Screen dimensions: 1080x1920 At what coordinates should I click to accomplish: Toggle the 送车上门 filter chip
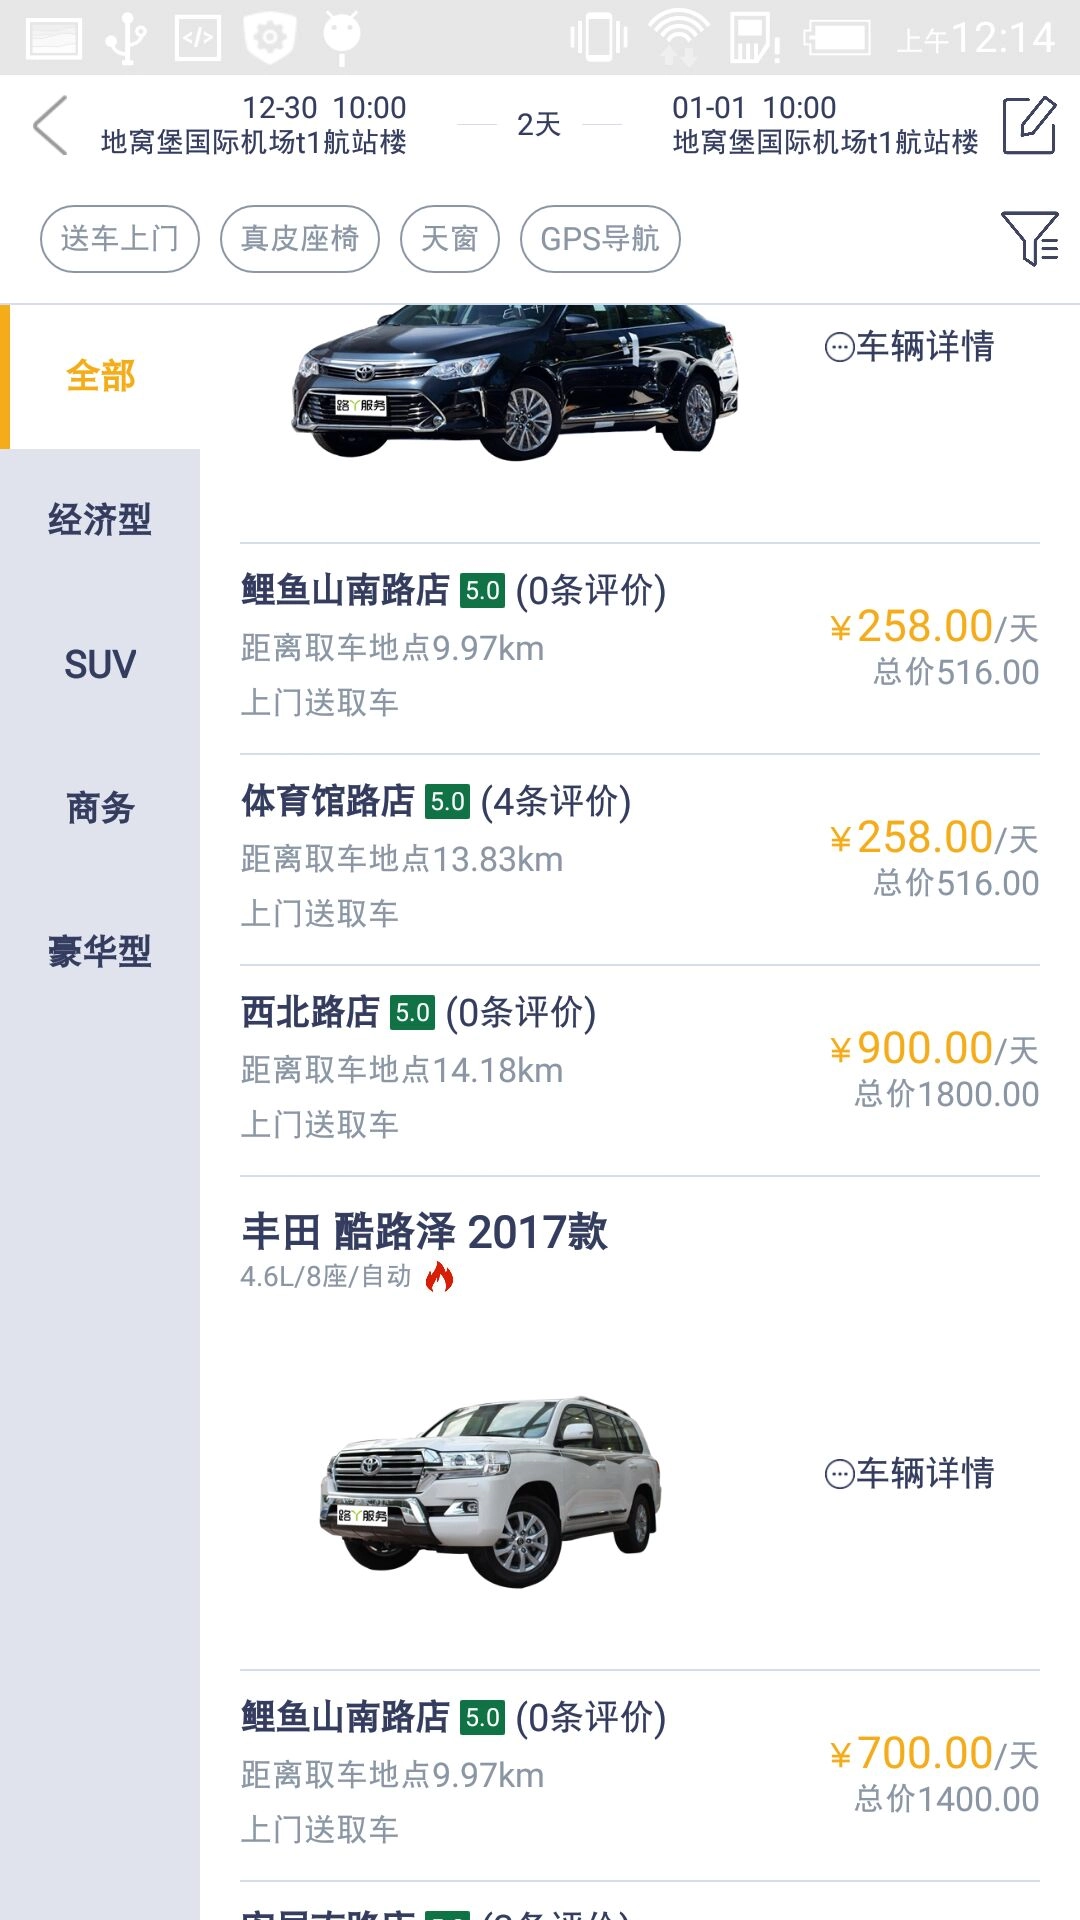(x=120, y=239)
